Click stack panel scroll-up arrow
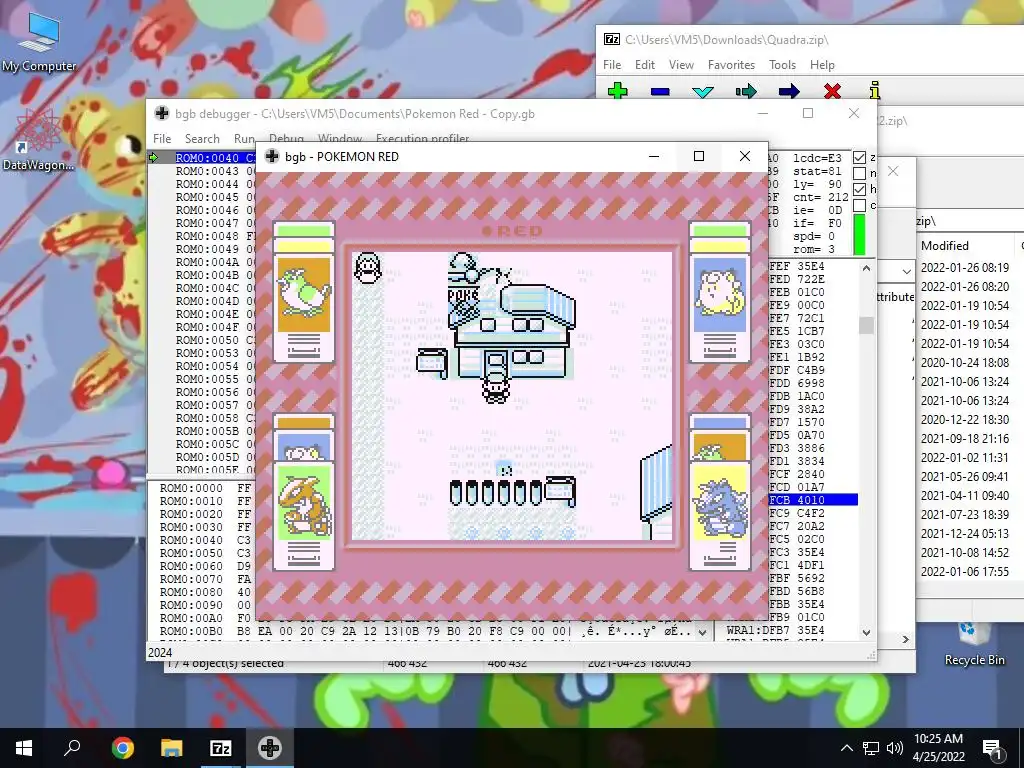 tap(866, 268)
